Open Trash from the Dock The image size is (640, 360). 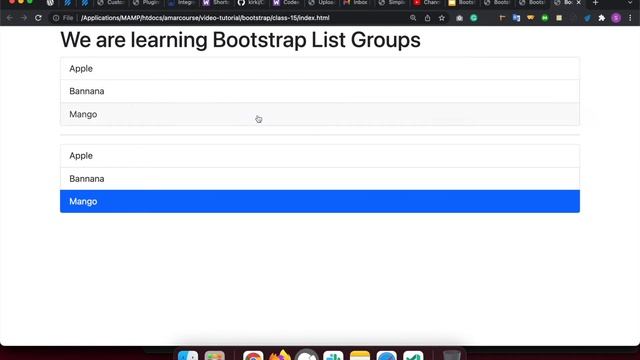(x=451, y=356)
